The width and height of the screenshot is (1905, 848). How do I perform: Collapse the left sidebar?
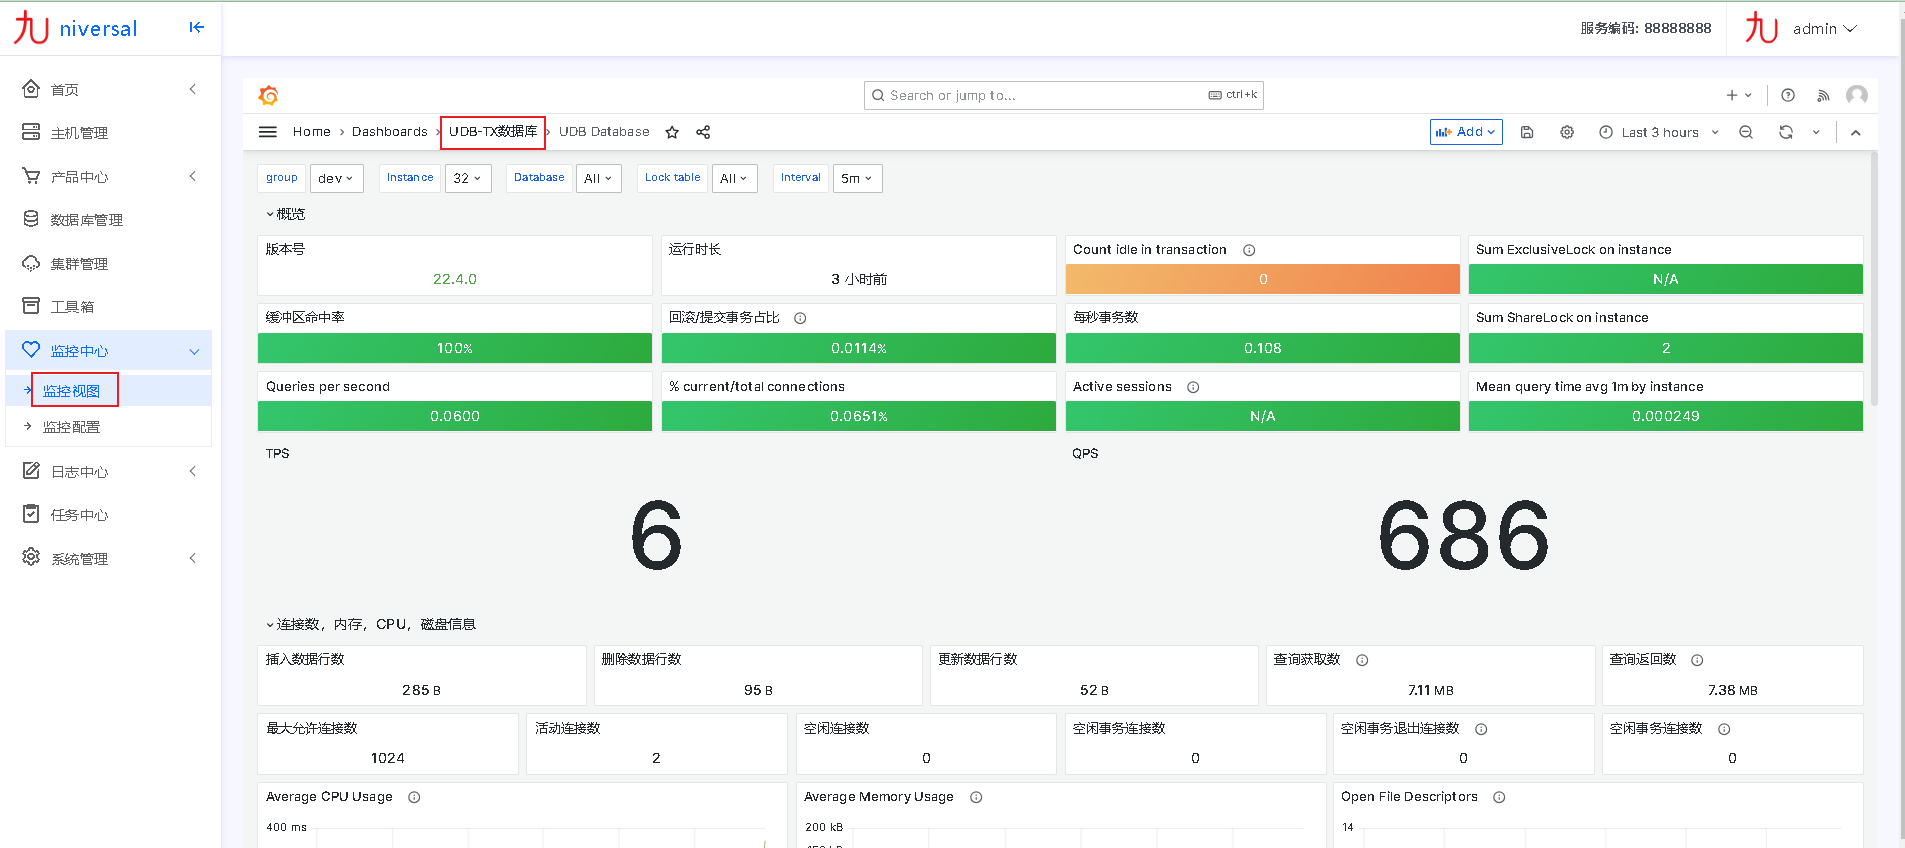[196, 27]
